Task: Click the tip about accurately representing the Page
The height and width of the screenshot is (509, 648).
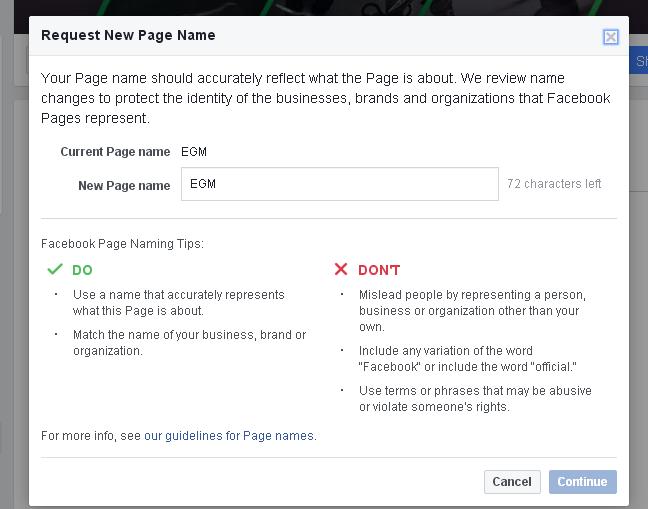Action: pyautogui.click(x=178, y=303)
